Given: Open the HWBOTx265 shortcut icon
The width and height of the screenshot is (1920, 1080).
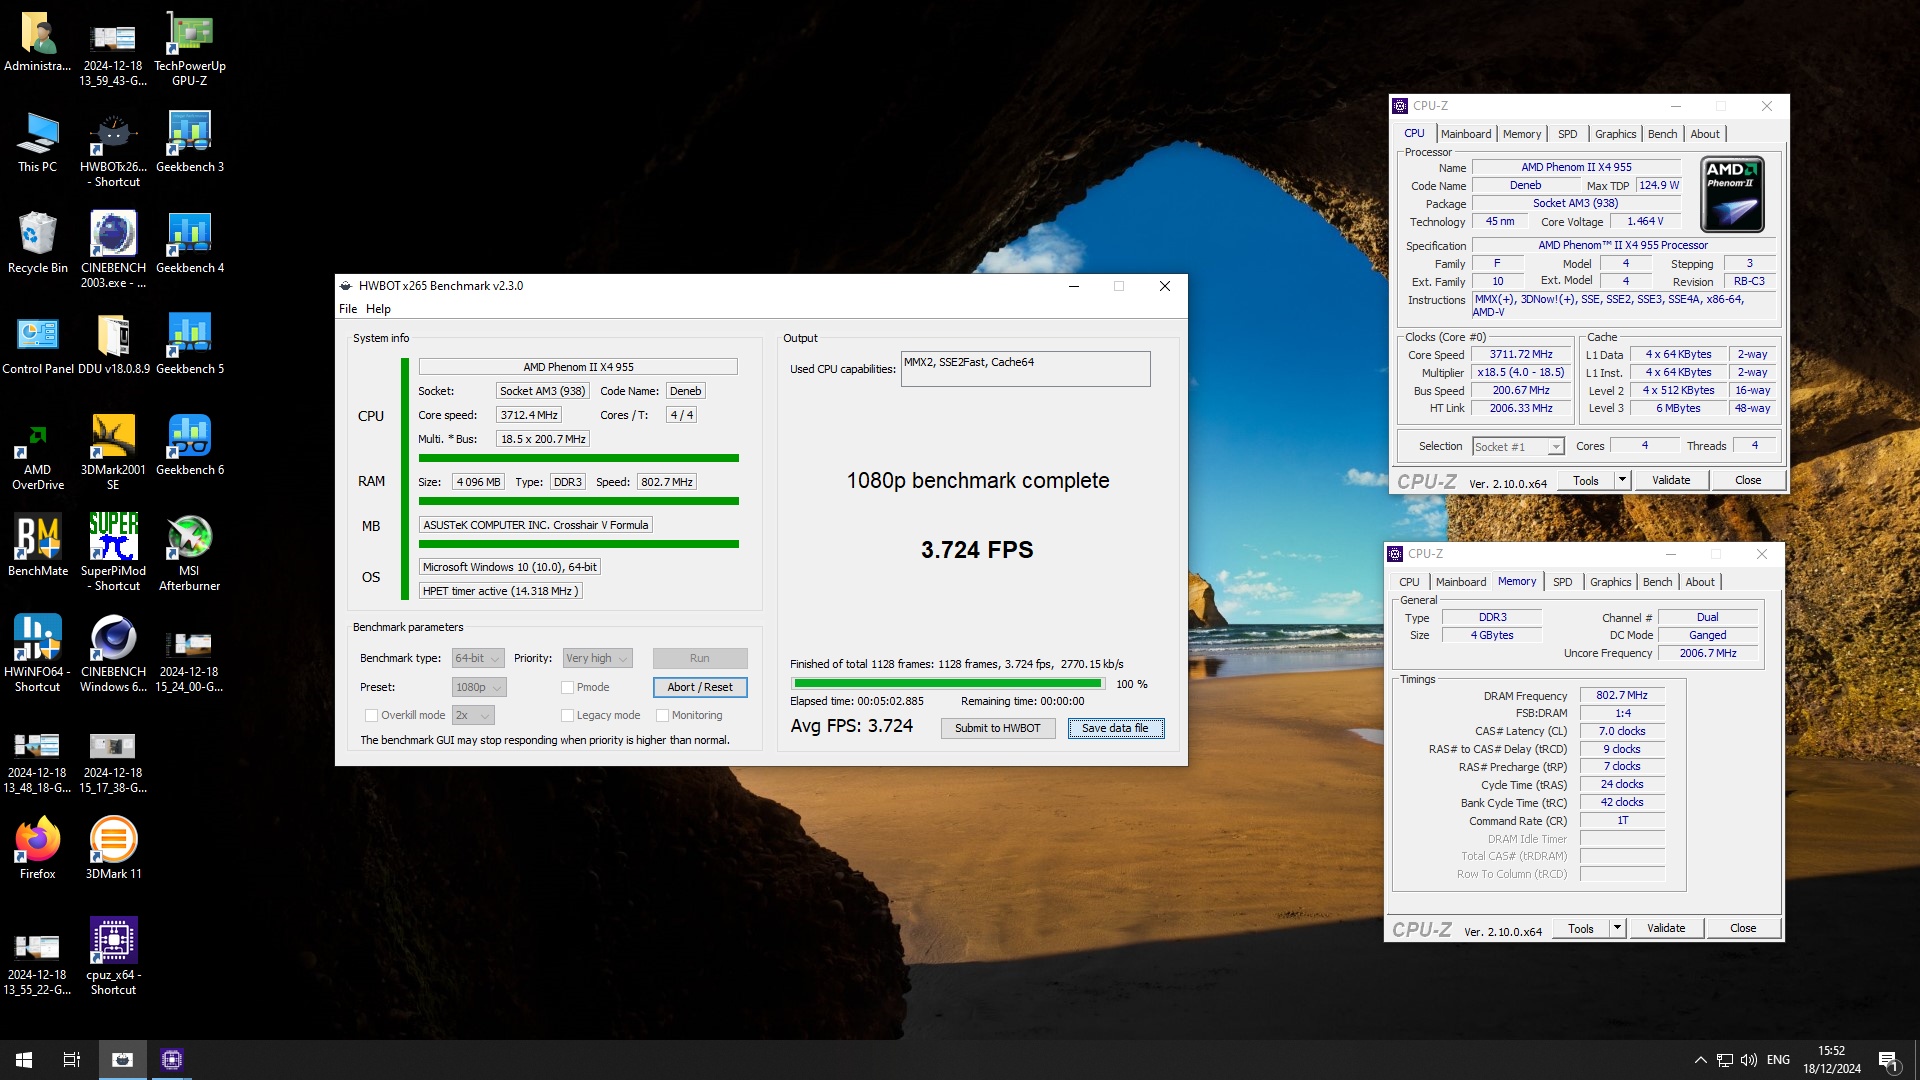Looking at the screenshot, I should pyautogui.click(x=113, y=149).
